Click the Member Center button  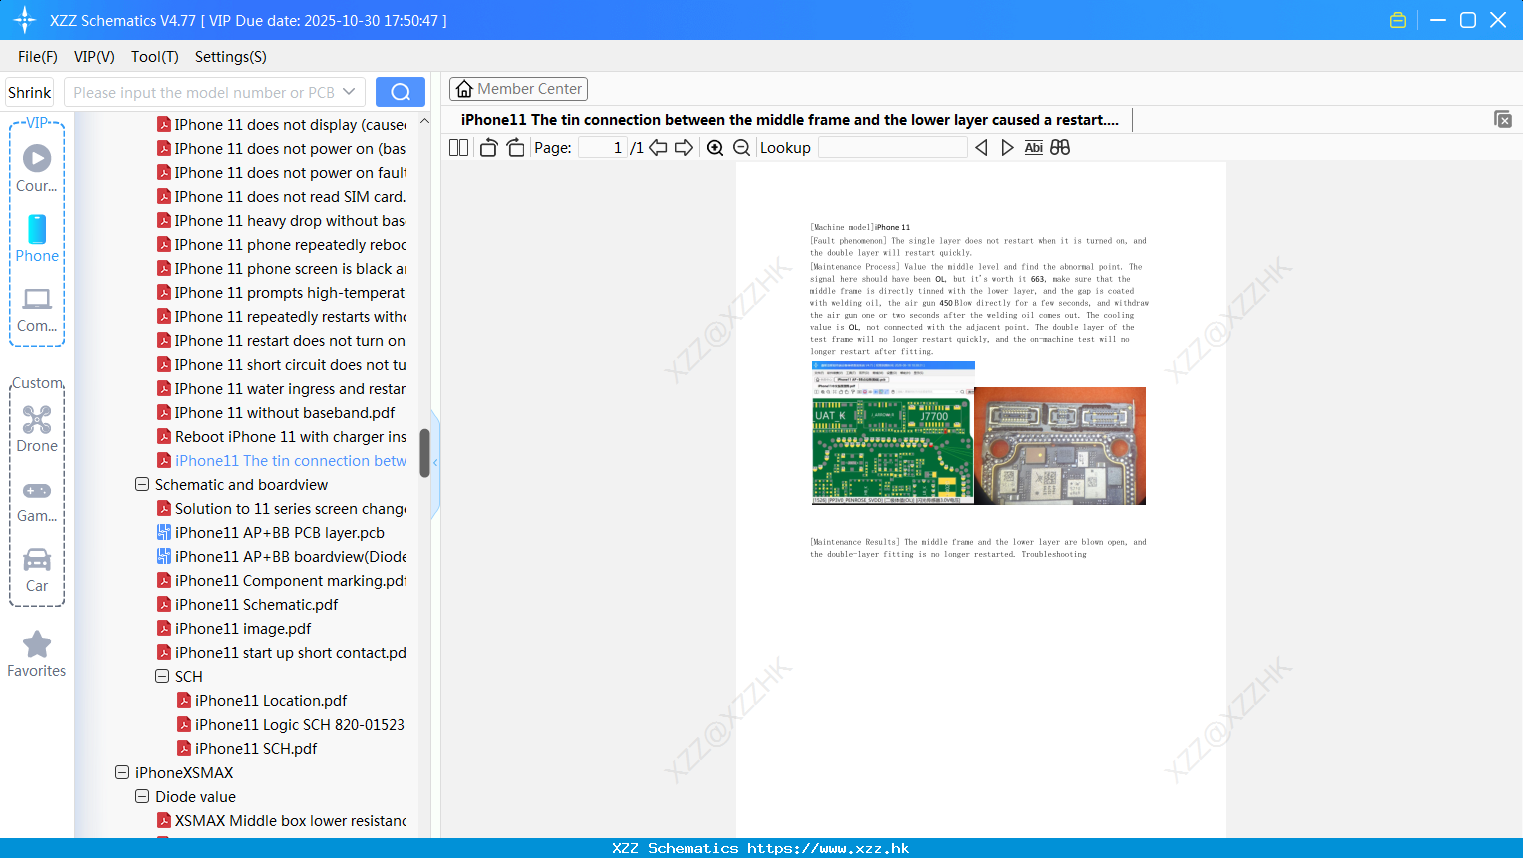click(518, 89)
